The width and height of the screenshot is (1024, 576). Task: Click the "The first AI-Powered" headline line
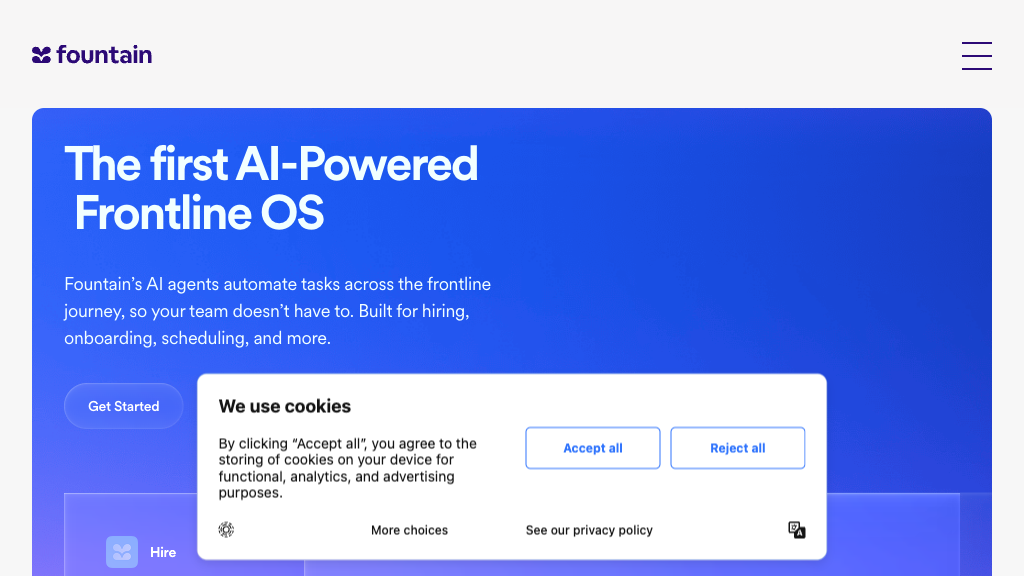[271, 164]
